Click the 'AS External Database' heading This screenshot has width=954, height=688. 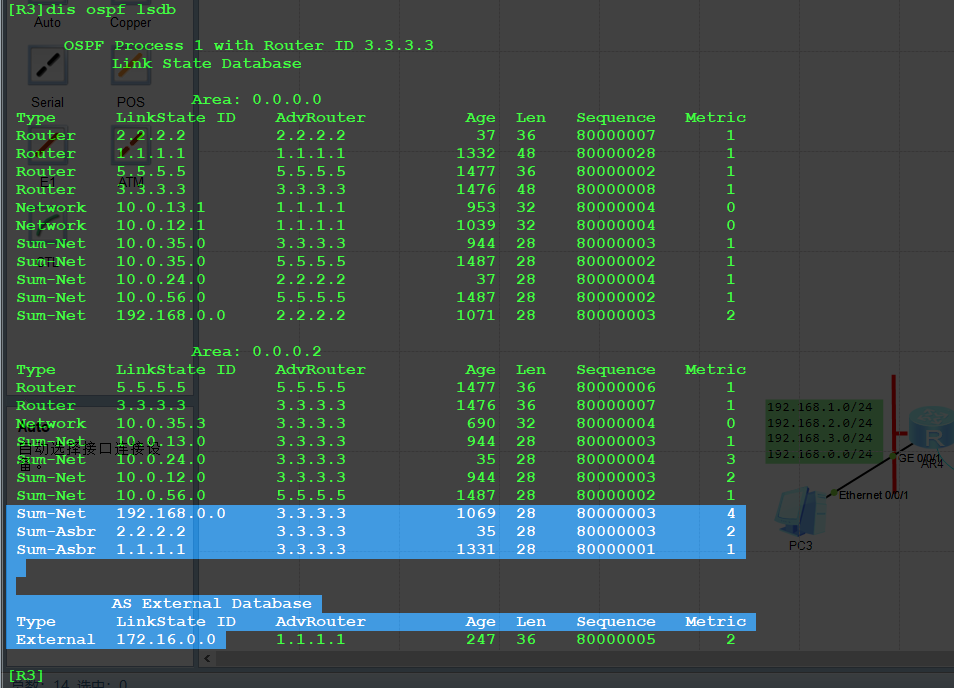(211, 603)
